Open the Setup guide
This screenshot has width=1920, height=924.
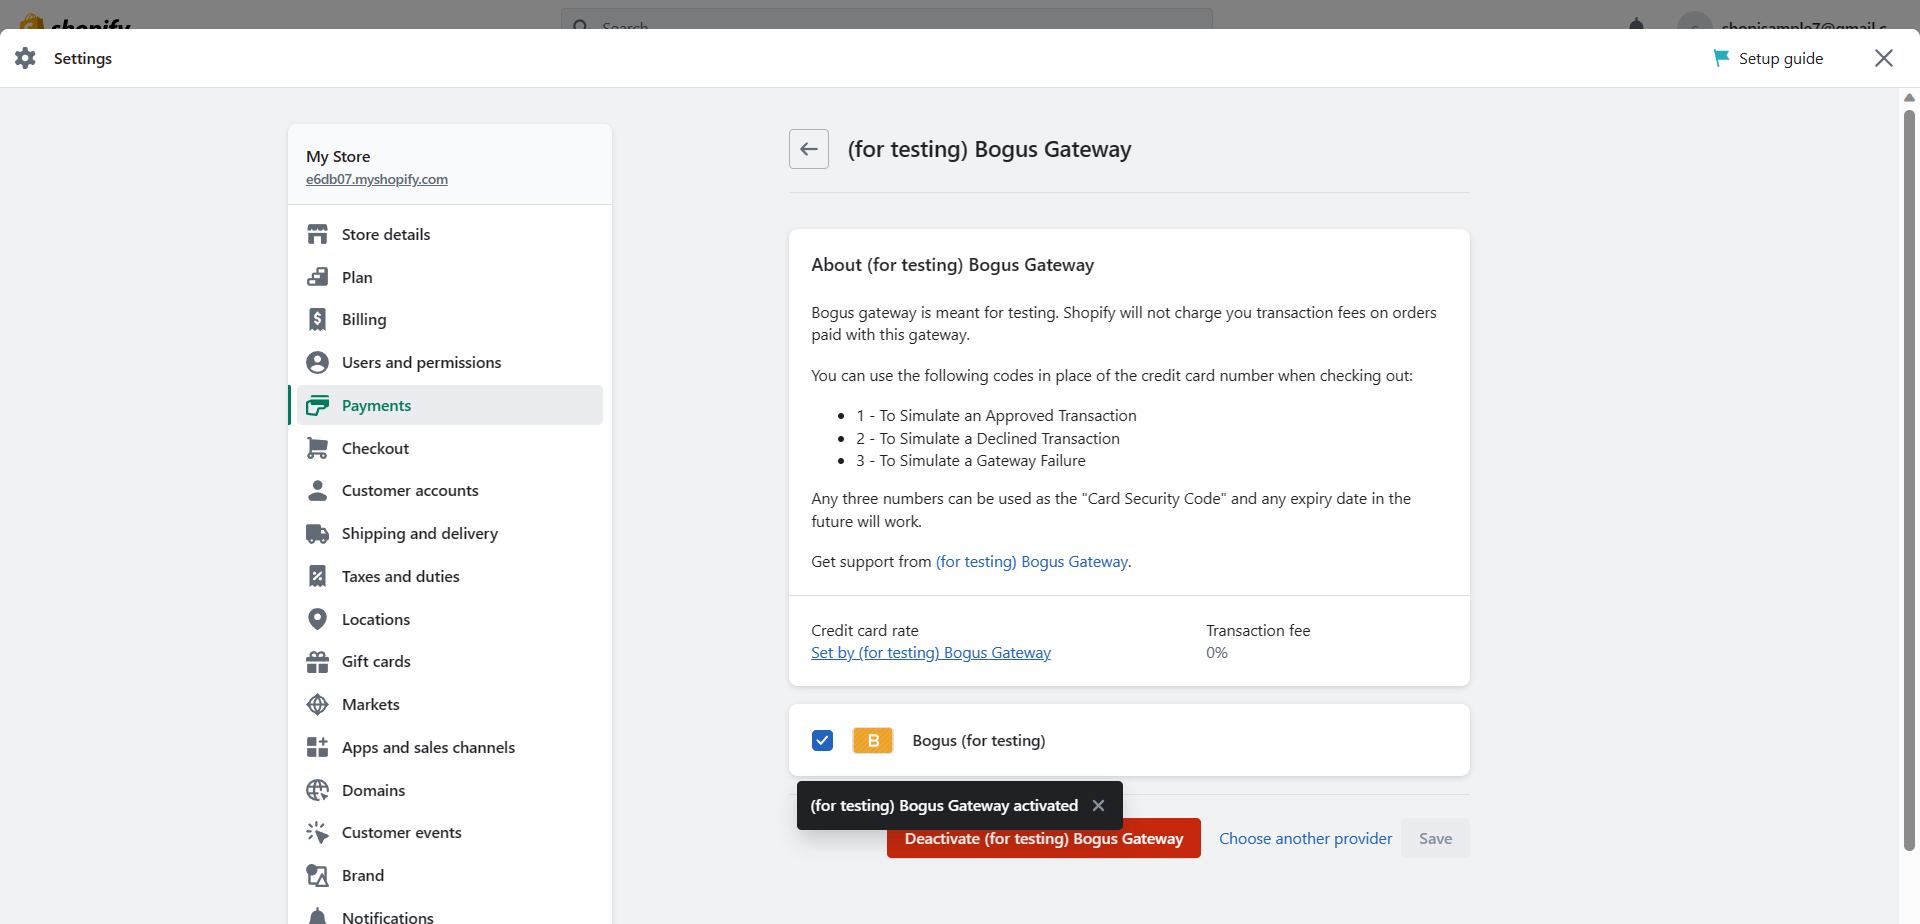point(1768,58)
